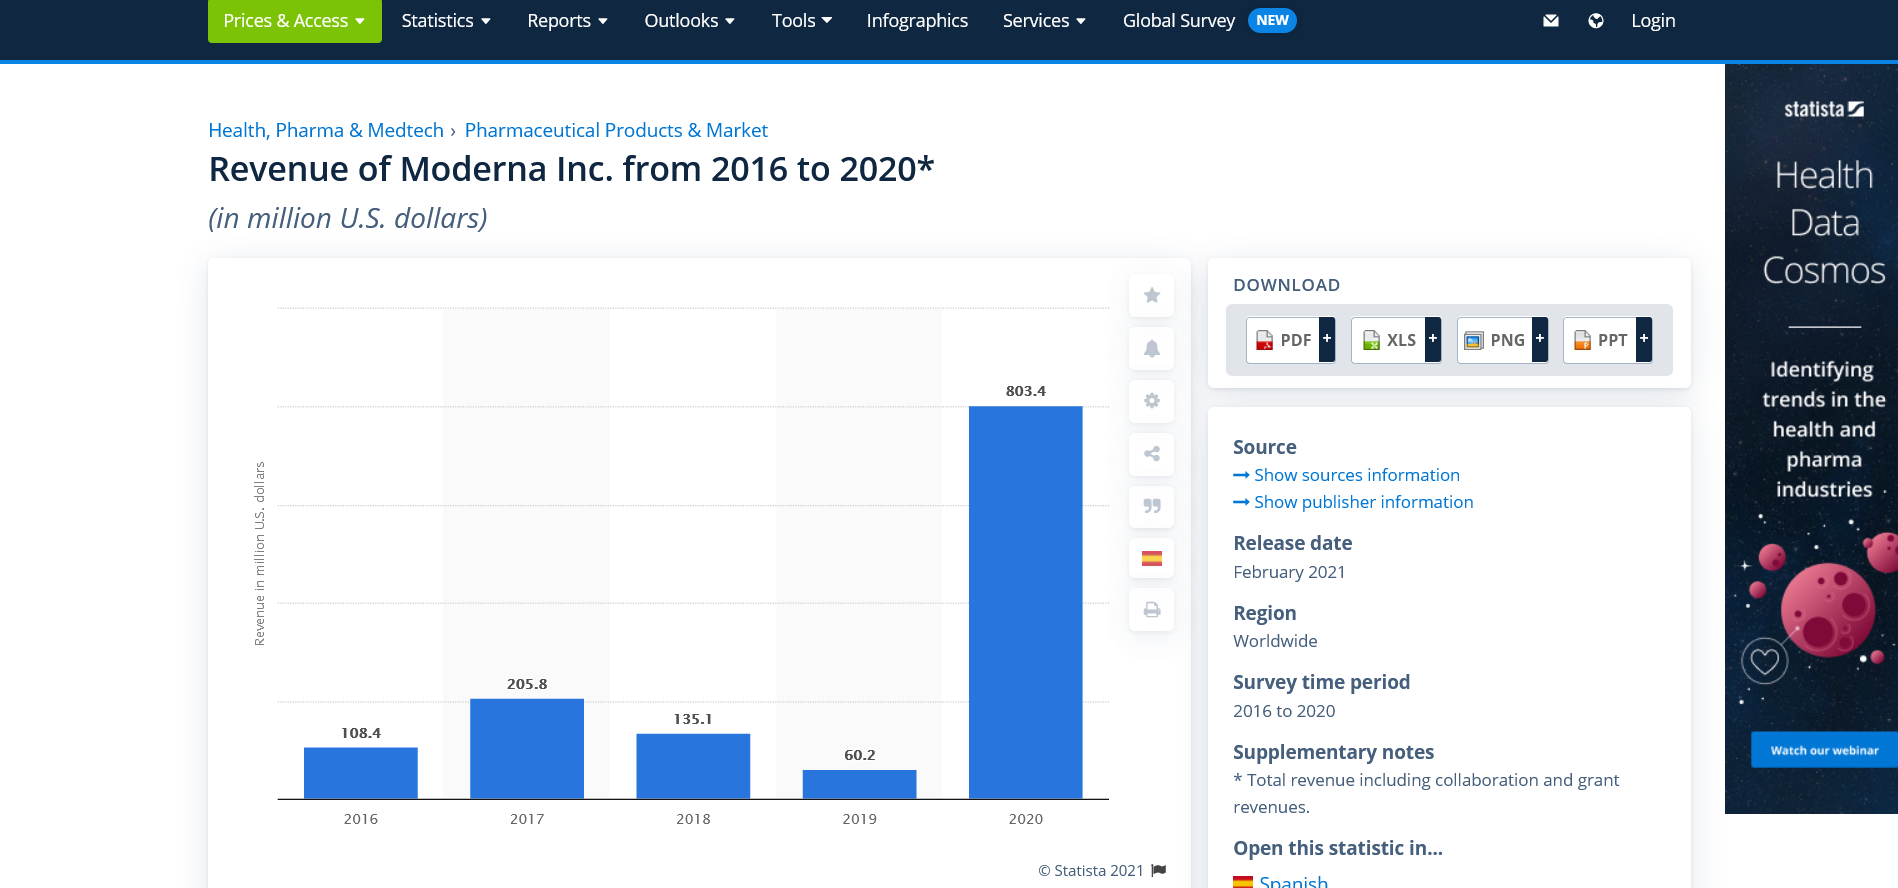The width and height of the screenshot is (1898, 888).
Task: Select the 2020 bar in the chart
Action: click(x=1025, y=602)
